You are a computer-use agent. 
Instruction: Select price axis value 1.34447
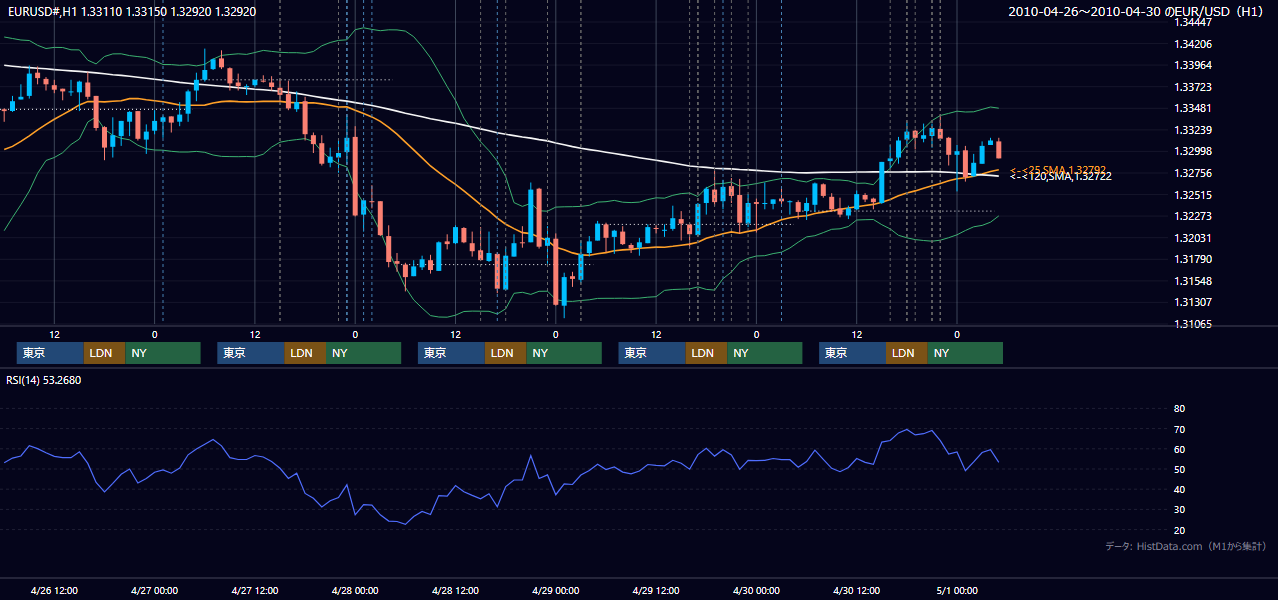pos(1193,22)
